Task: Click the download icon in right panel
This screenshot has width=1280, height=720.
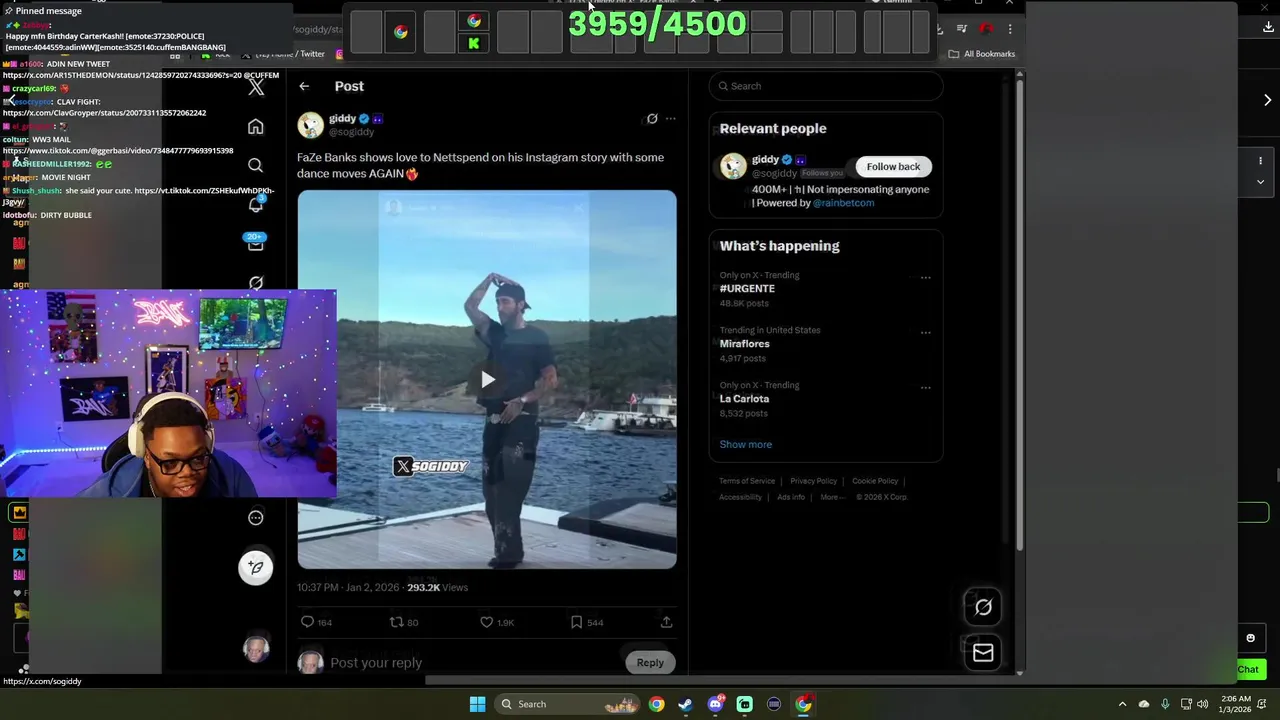Action: [x=1268, y=27]
